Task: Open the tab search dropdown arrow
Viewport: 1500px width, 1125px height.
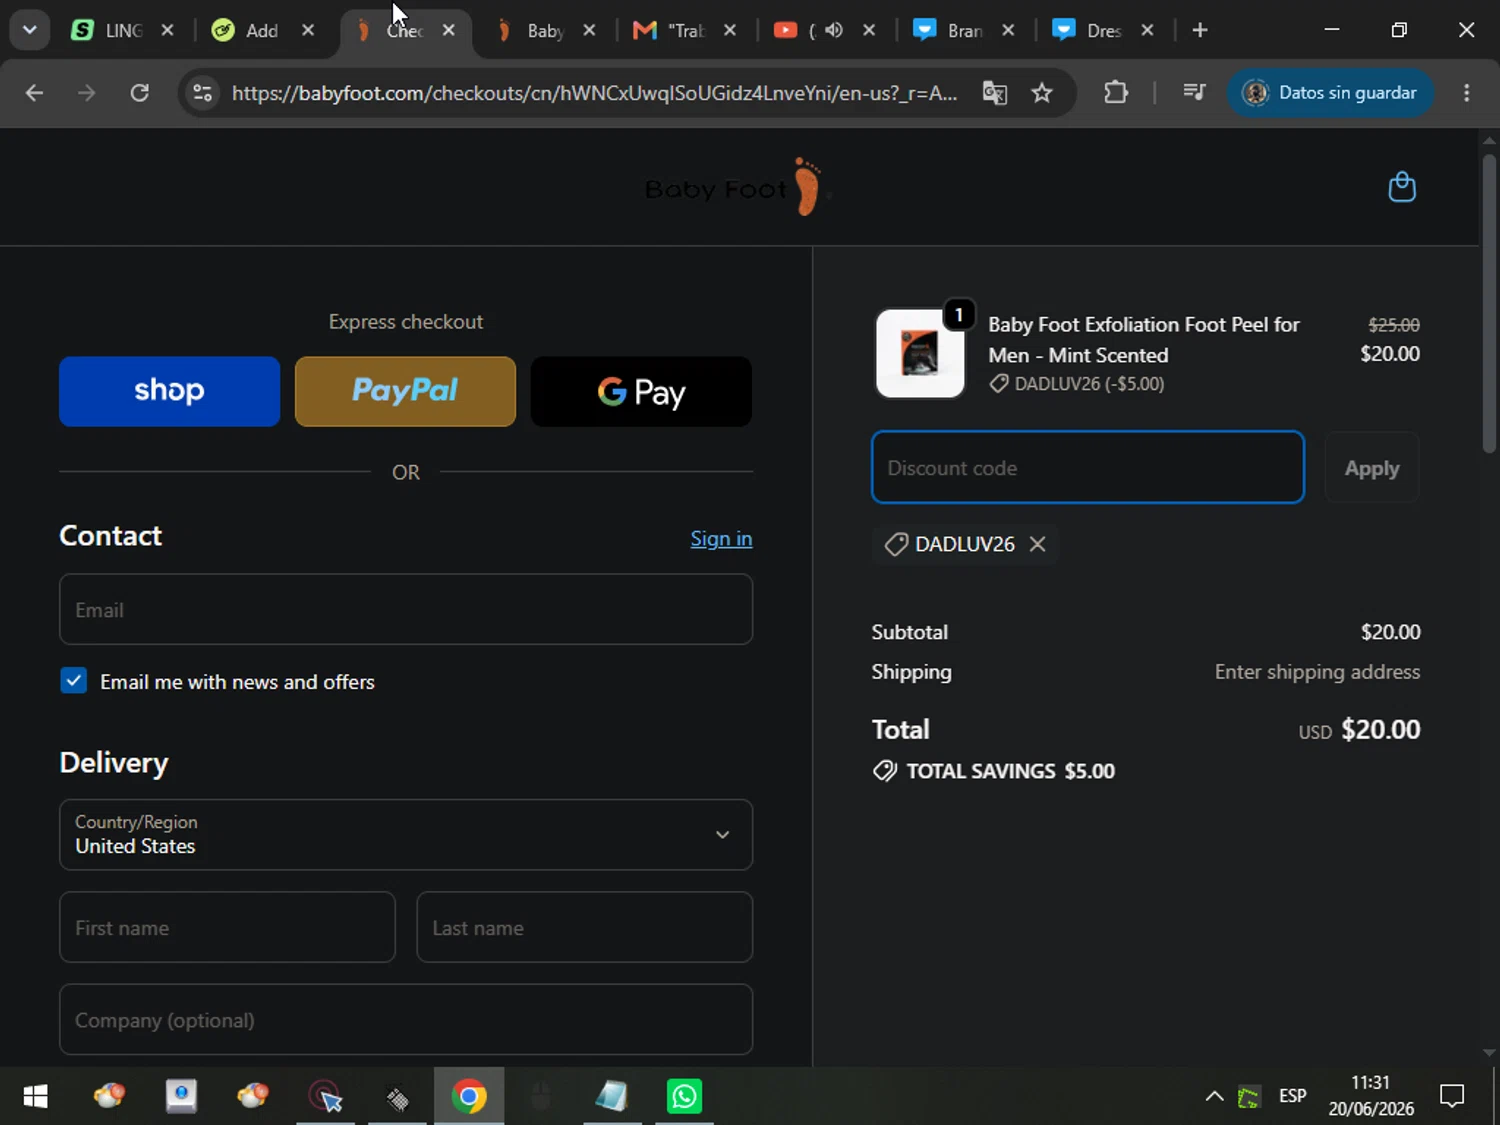Action: click(x=29, y=30)
